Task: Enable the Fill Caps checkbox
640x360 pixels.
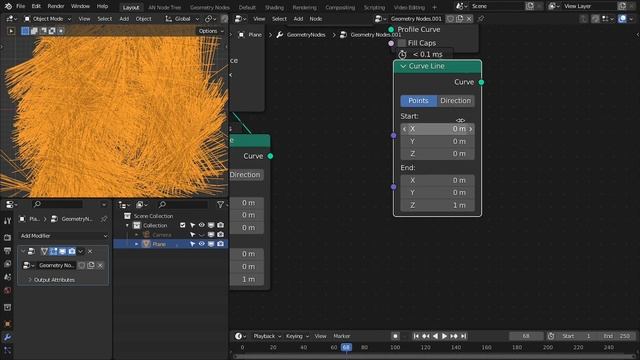Action: 402,43
